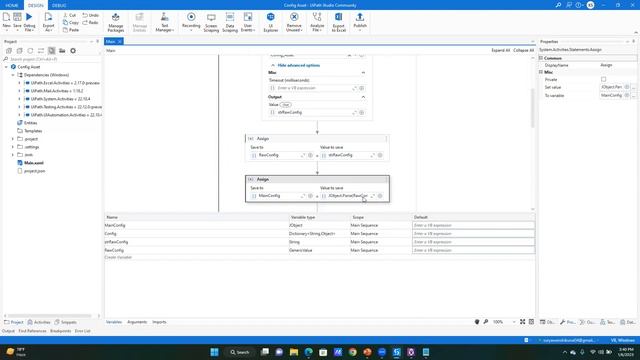Open the Test Manager menu
The width and height of the screenshot is (640, 360).
point(164,22)
